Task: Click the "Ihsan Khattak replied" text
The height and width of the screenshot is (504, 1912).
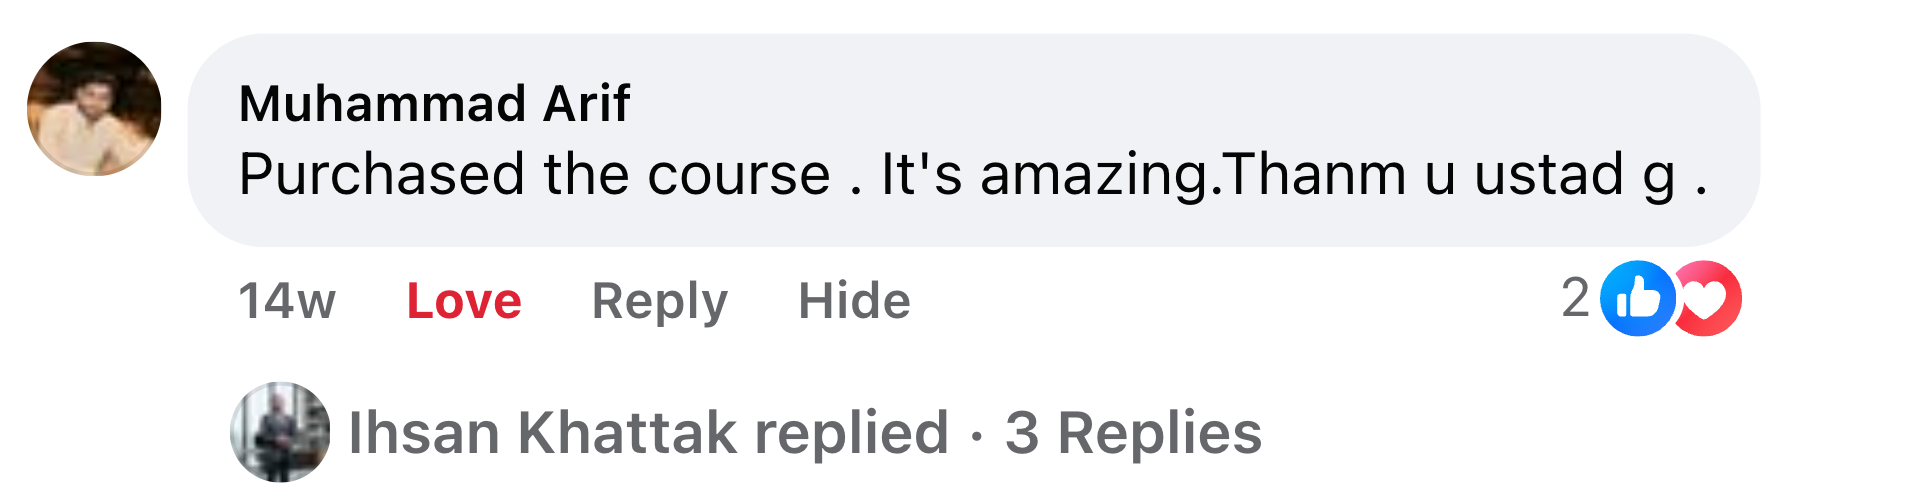Action: coord(648,433)
